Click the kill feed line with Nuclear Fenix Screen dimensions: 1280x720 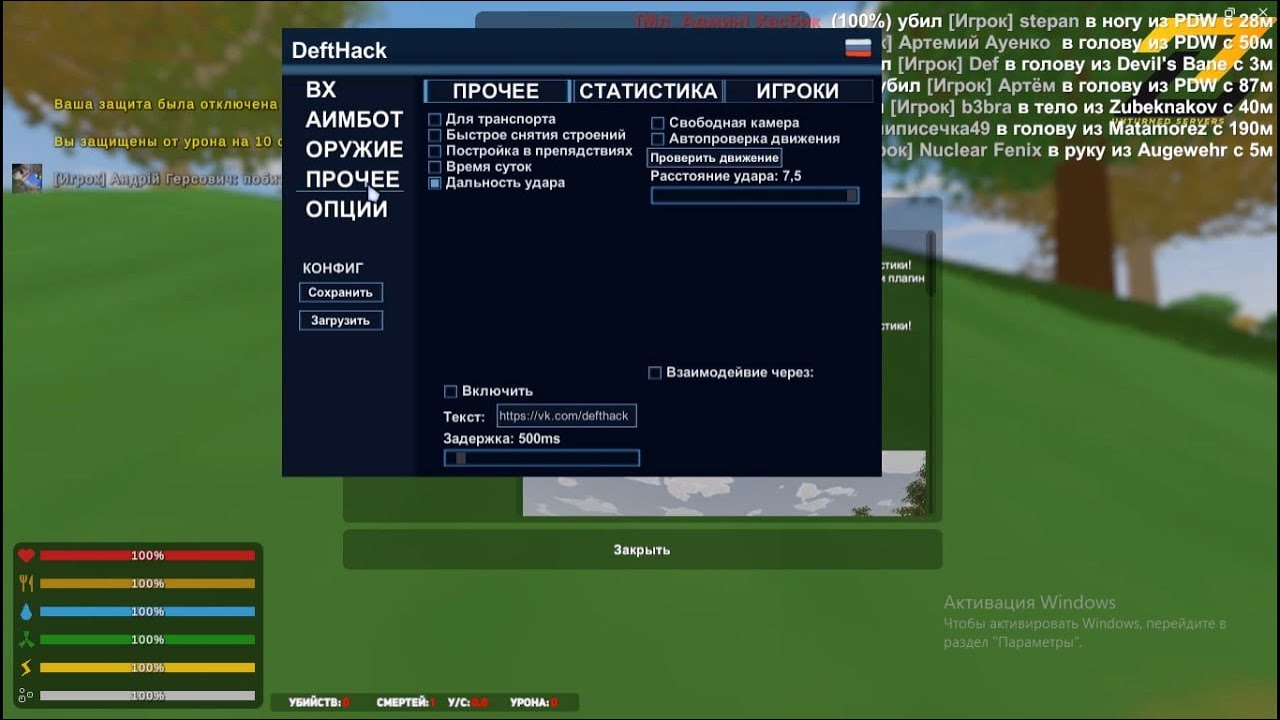click(1078, 151)
